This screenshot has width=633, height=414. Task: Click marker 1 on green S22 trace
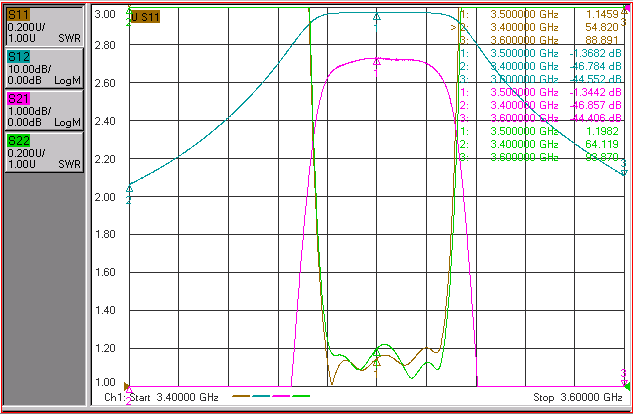pos(377,353)
